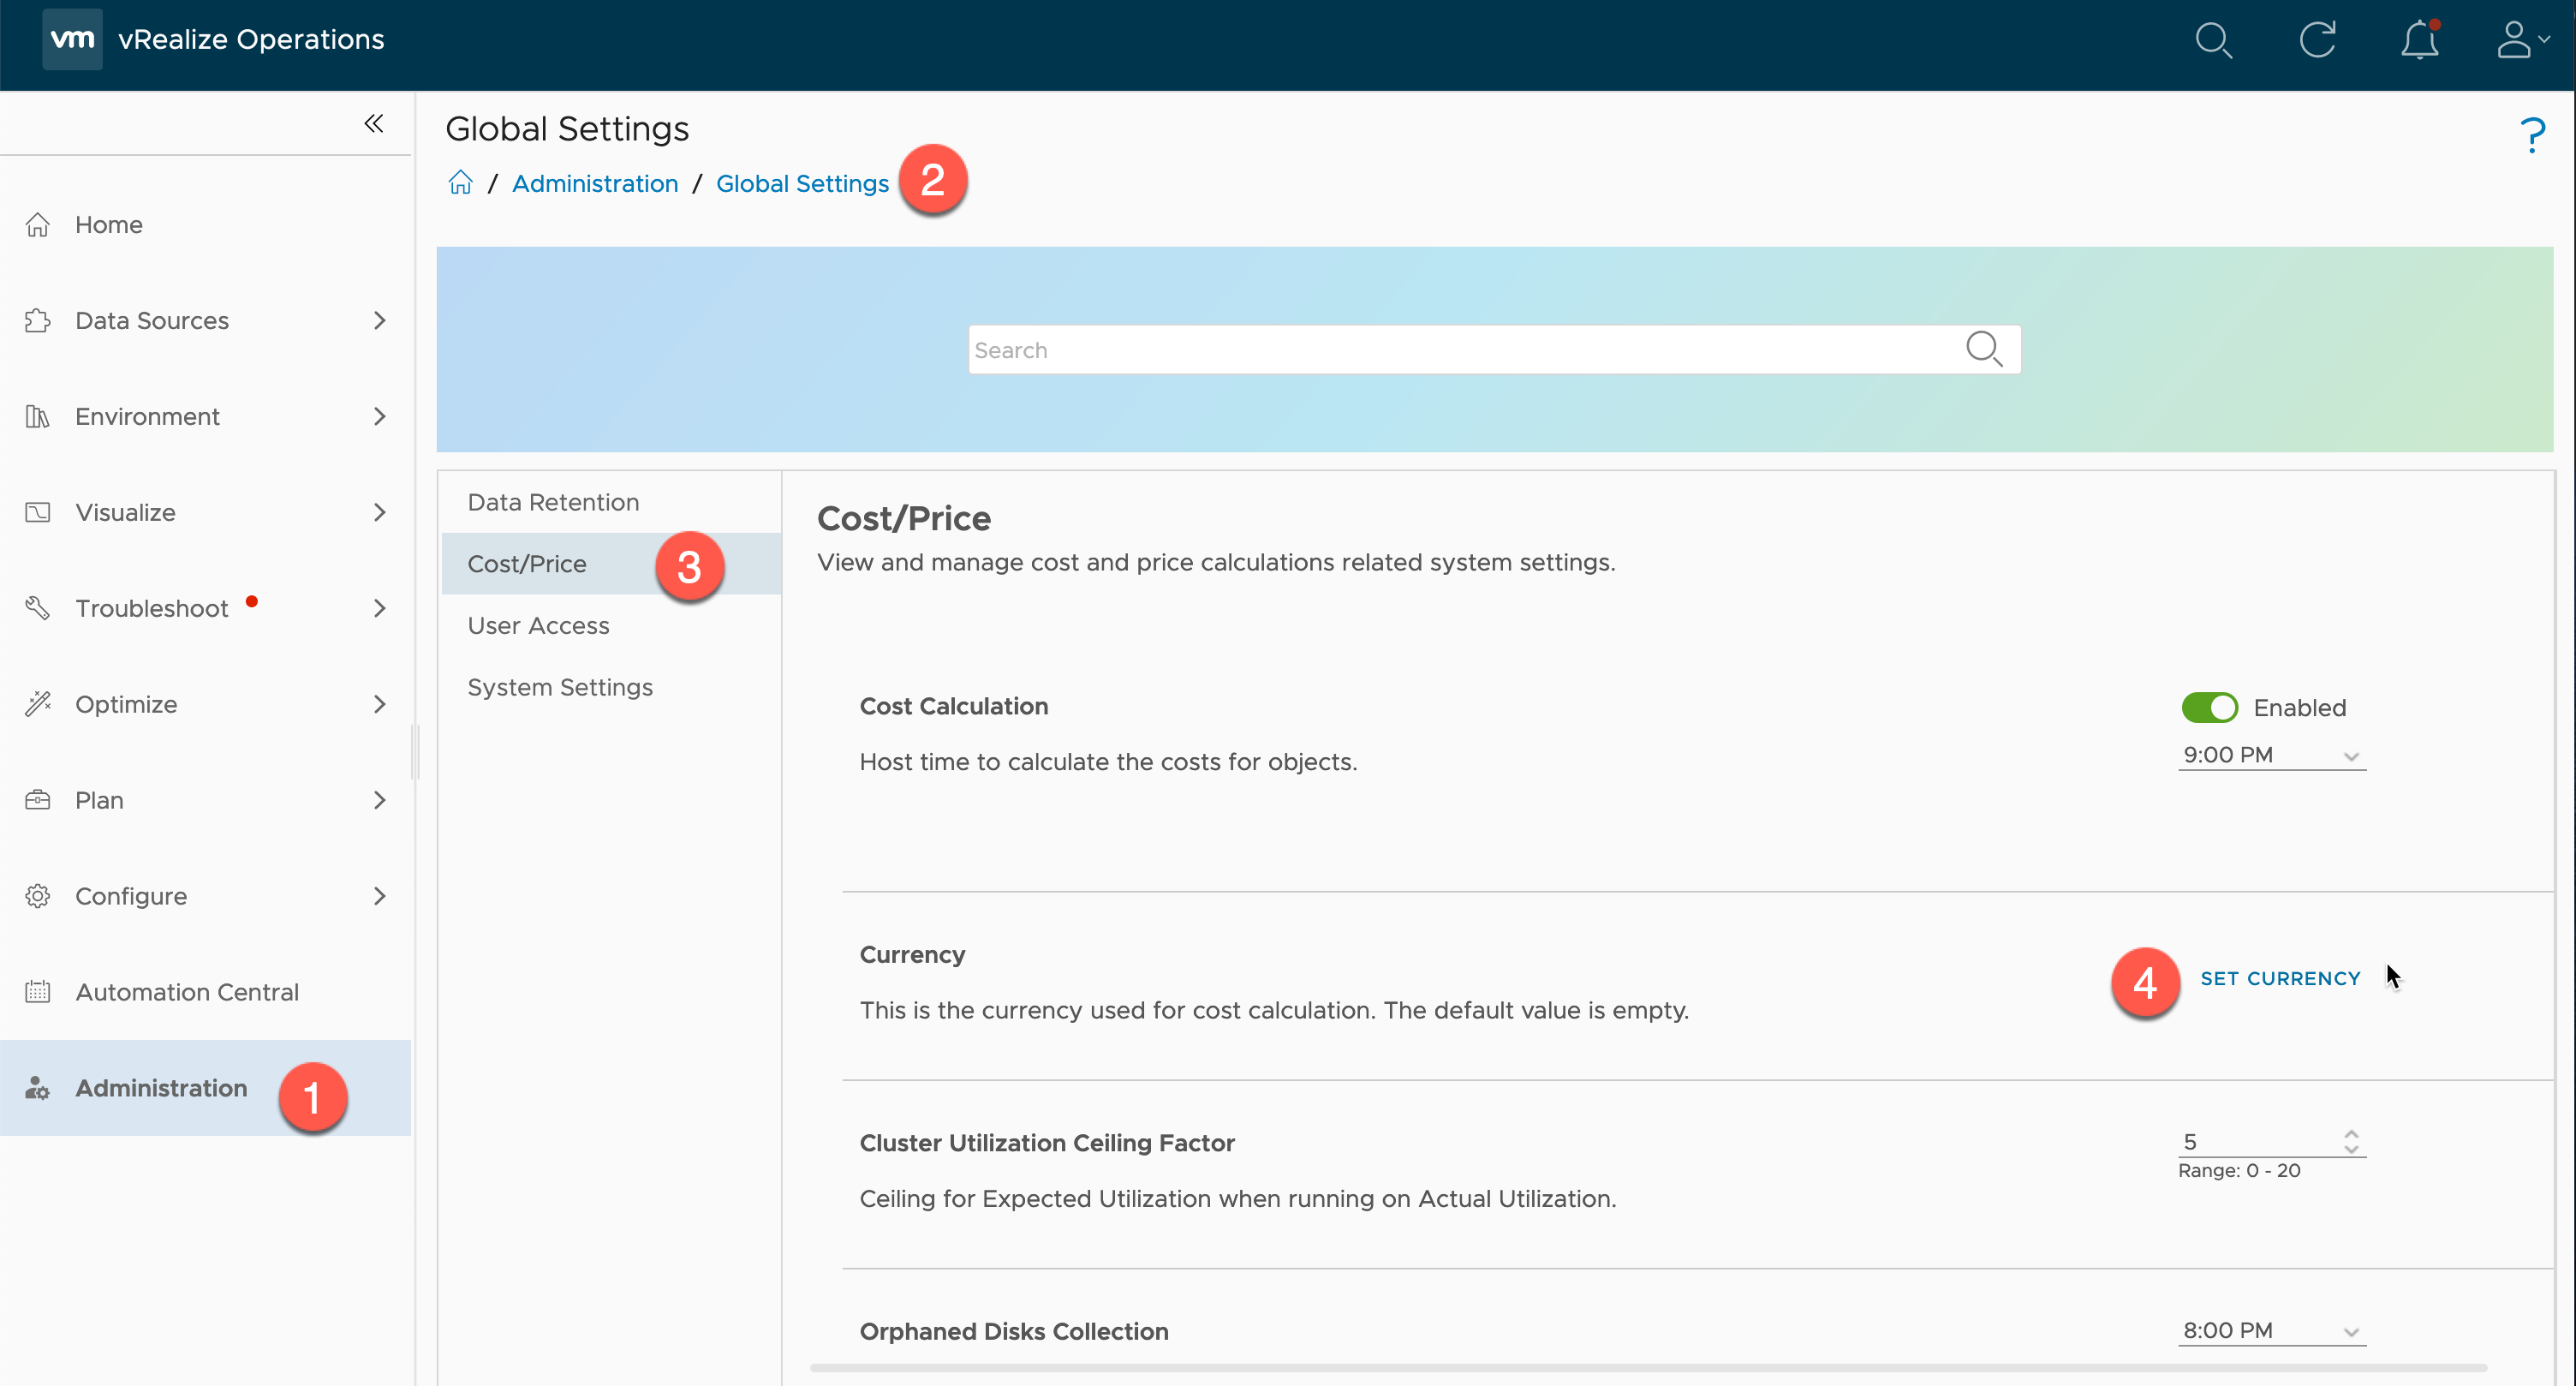Click the vm logo in header

[x=72, y=39]
